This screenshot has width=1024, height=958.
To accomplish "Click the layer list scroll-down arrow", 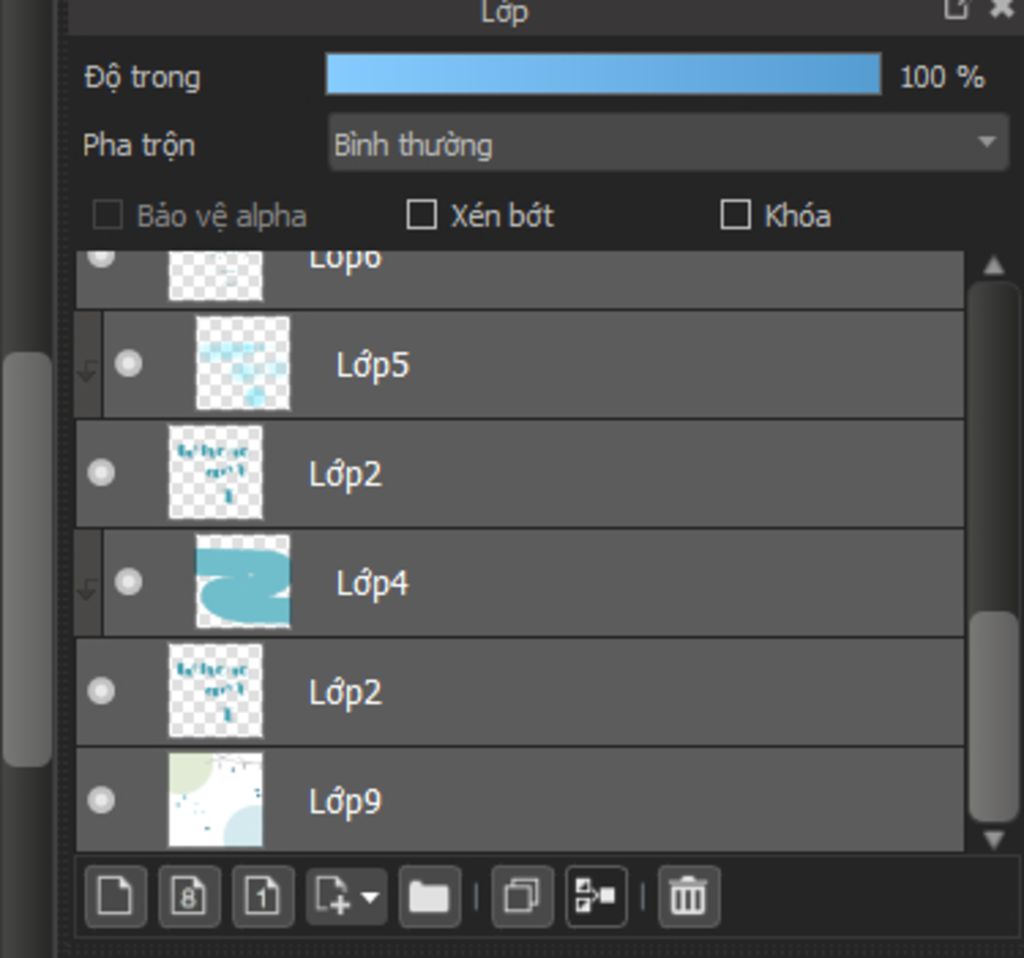I will pos(993,839).
